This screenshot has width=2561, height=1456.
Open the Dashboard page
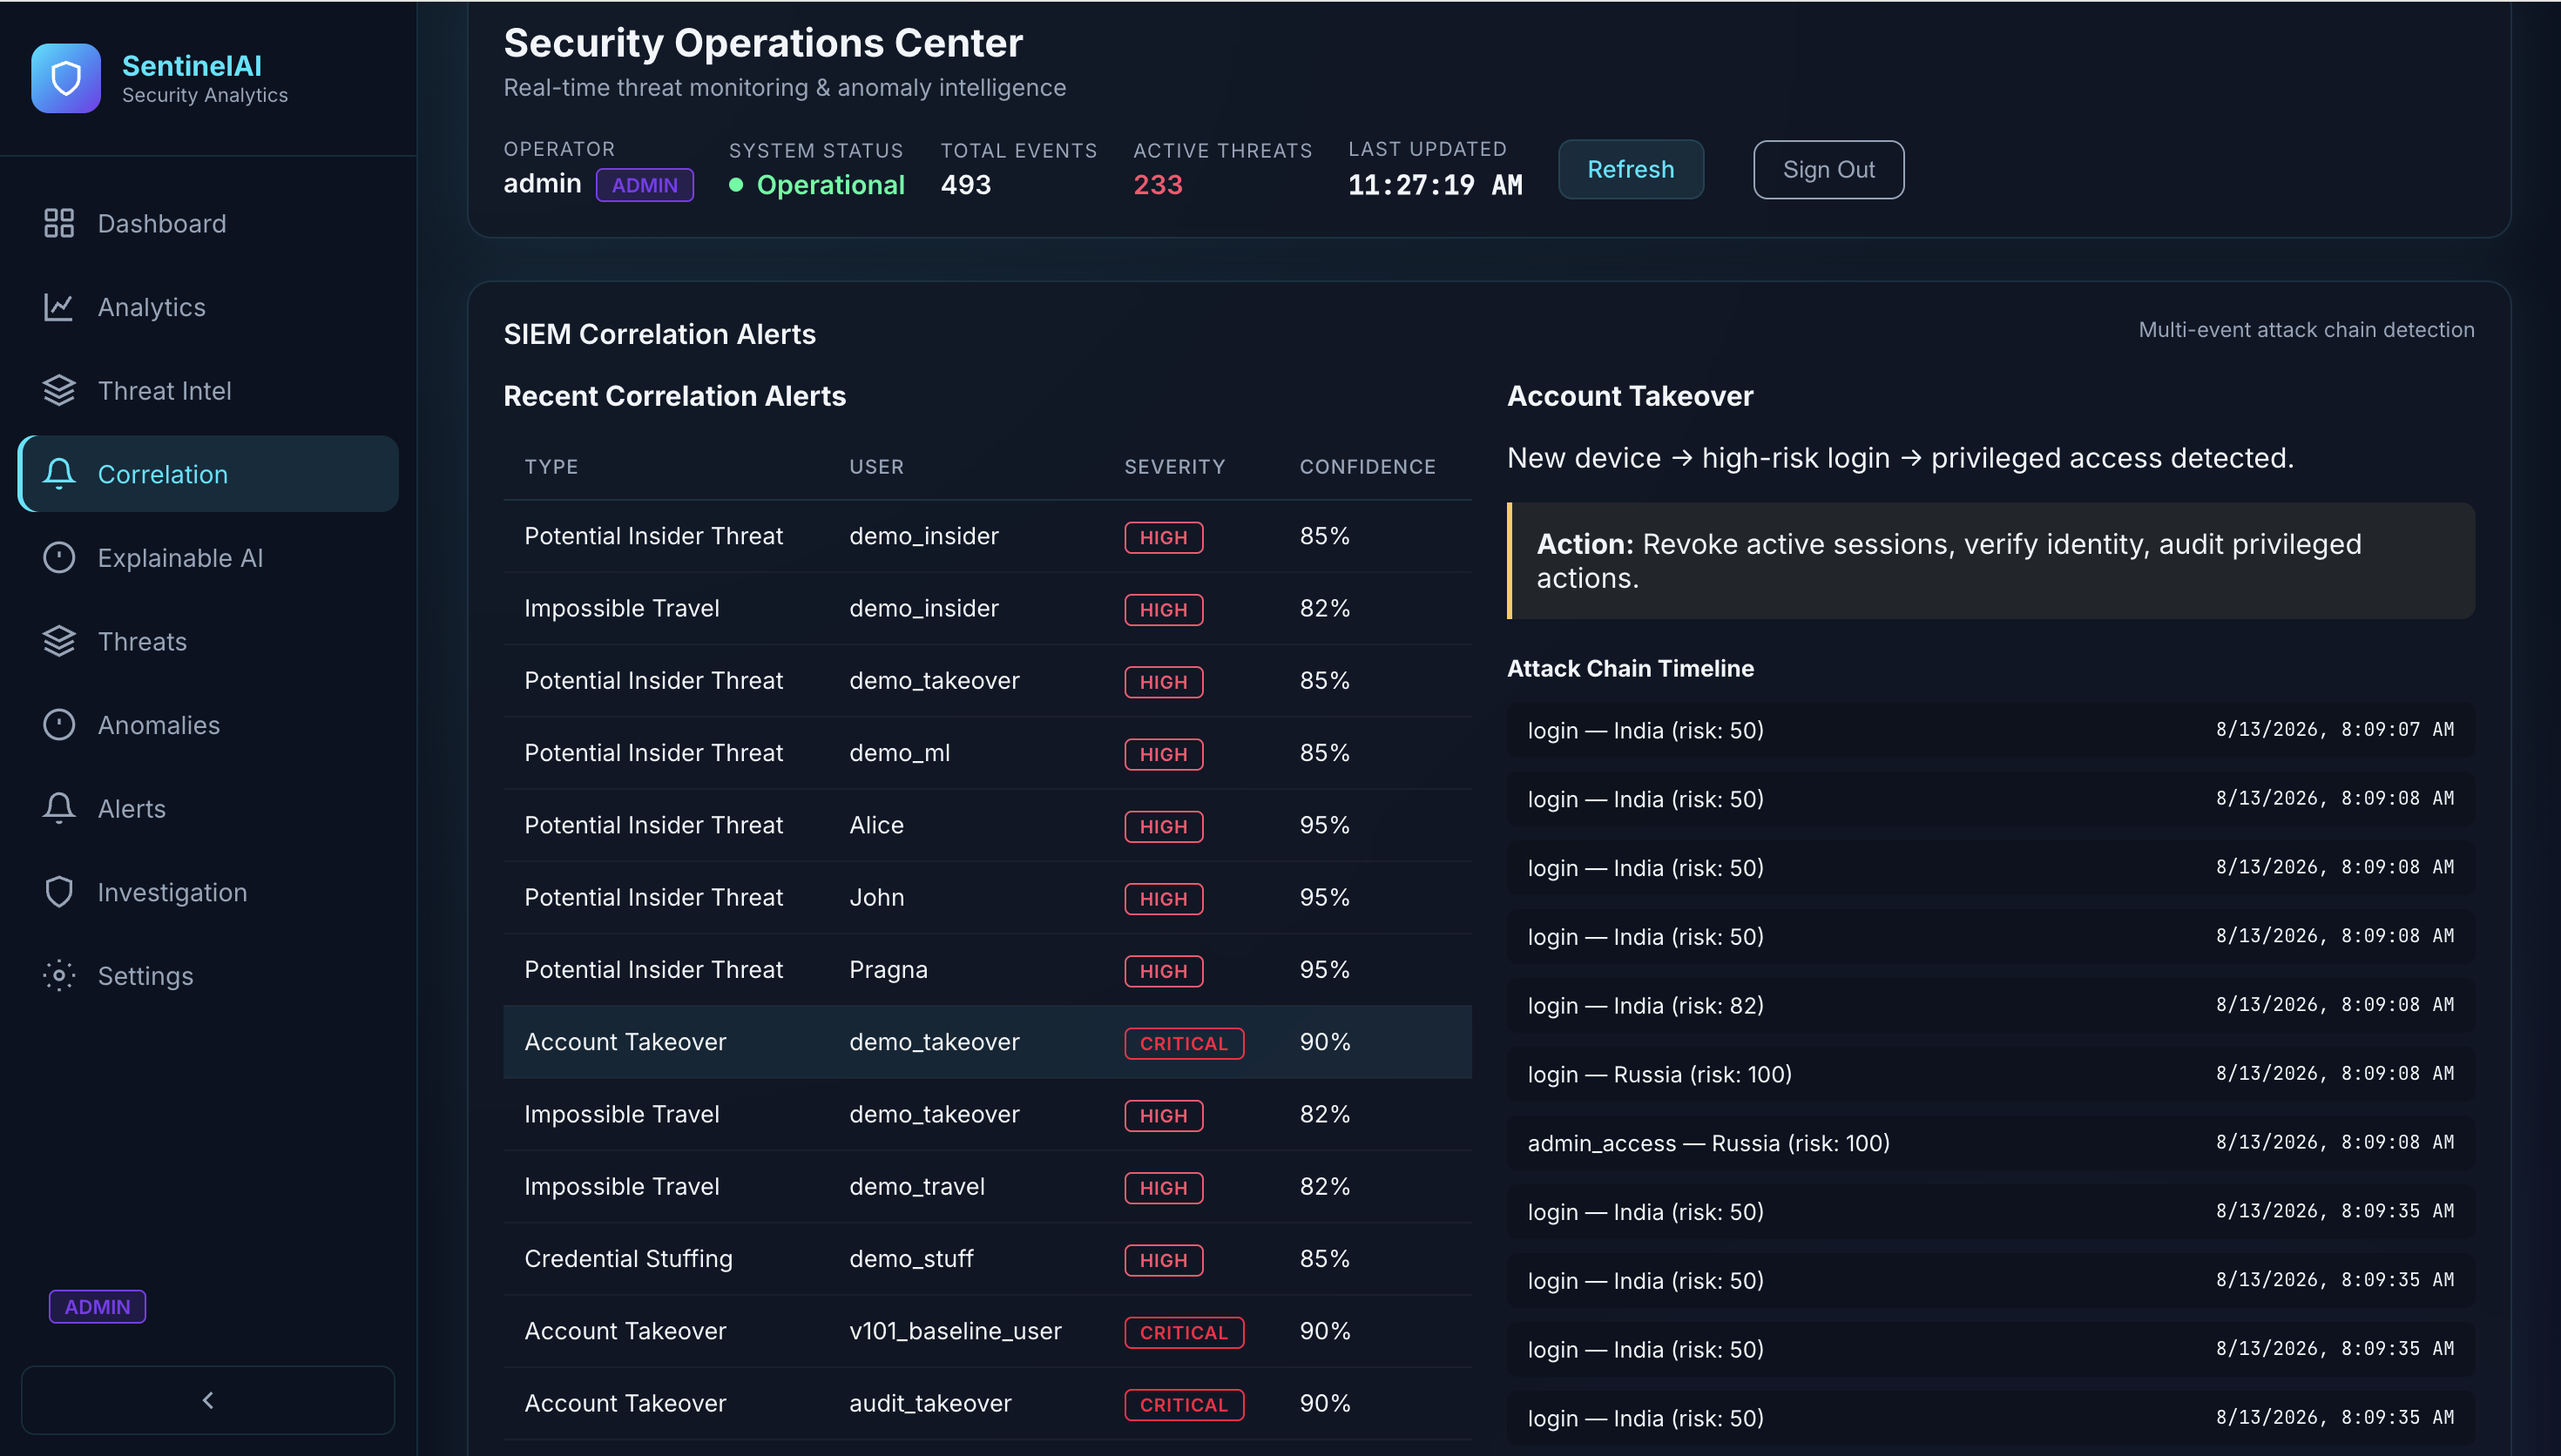pos(208,223)
